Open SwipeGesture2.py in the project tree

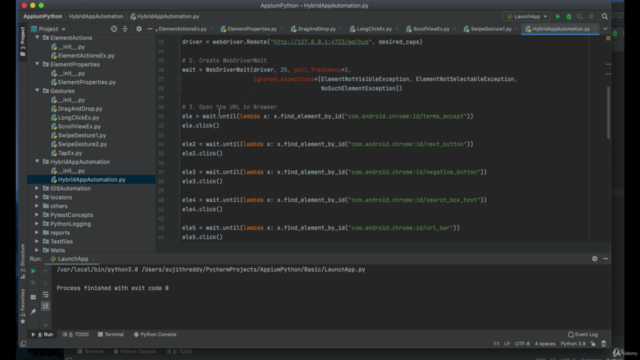pos(82,144)
